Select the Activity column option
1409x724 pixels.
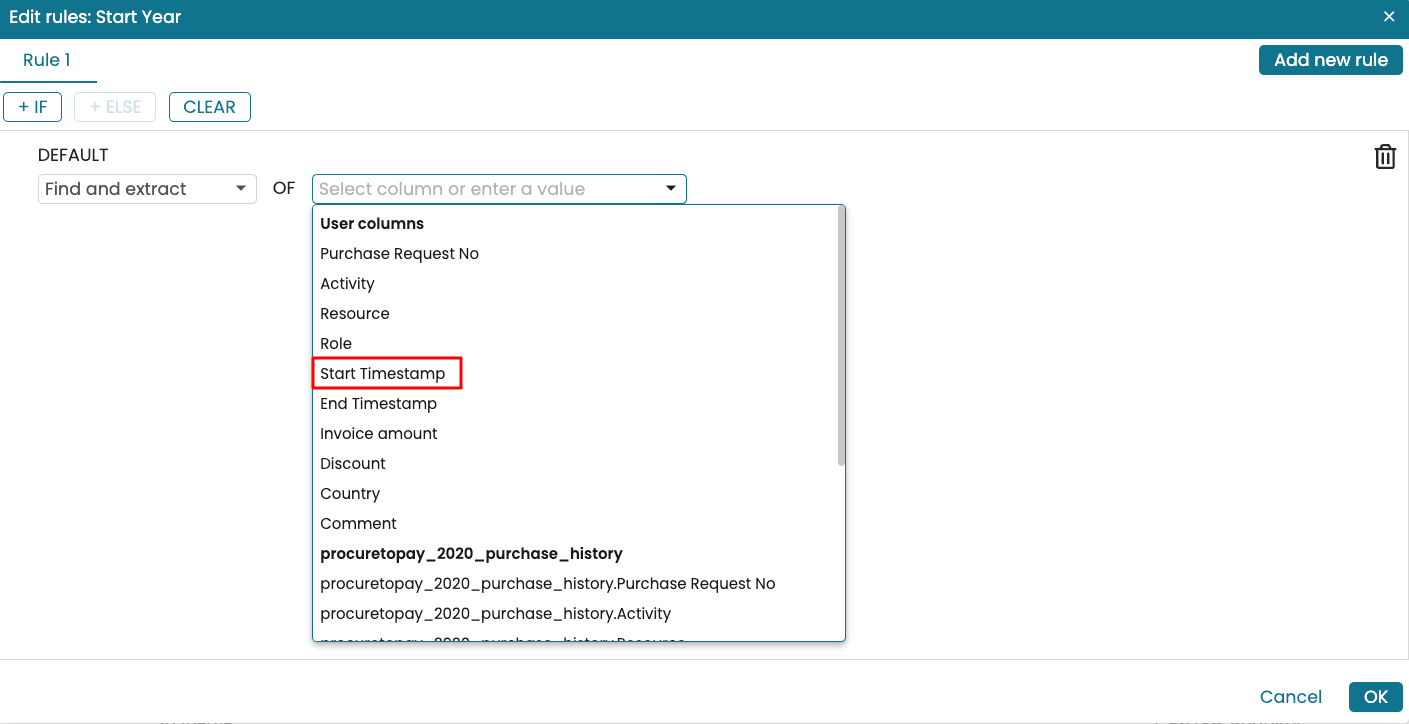coord(347,284)
